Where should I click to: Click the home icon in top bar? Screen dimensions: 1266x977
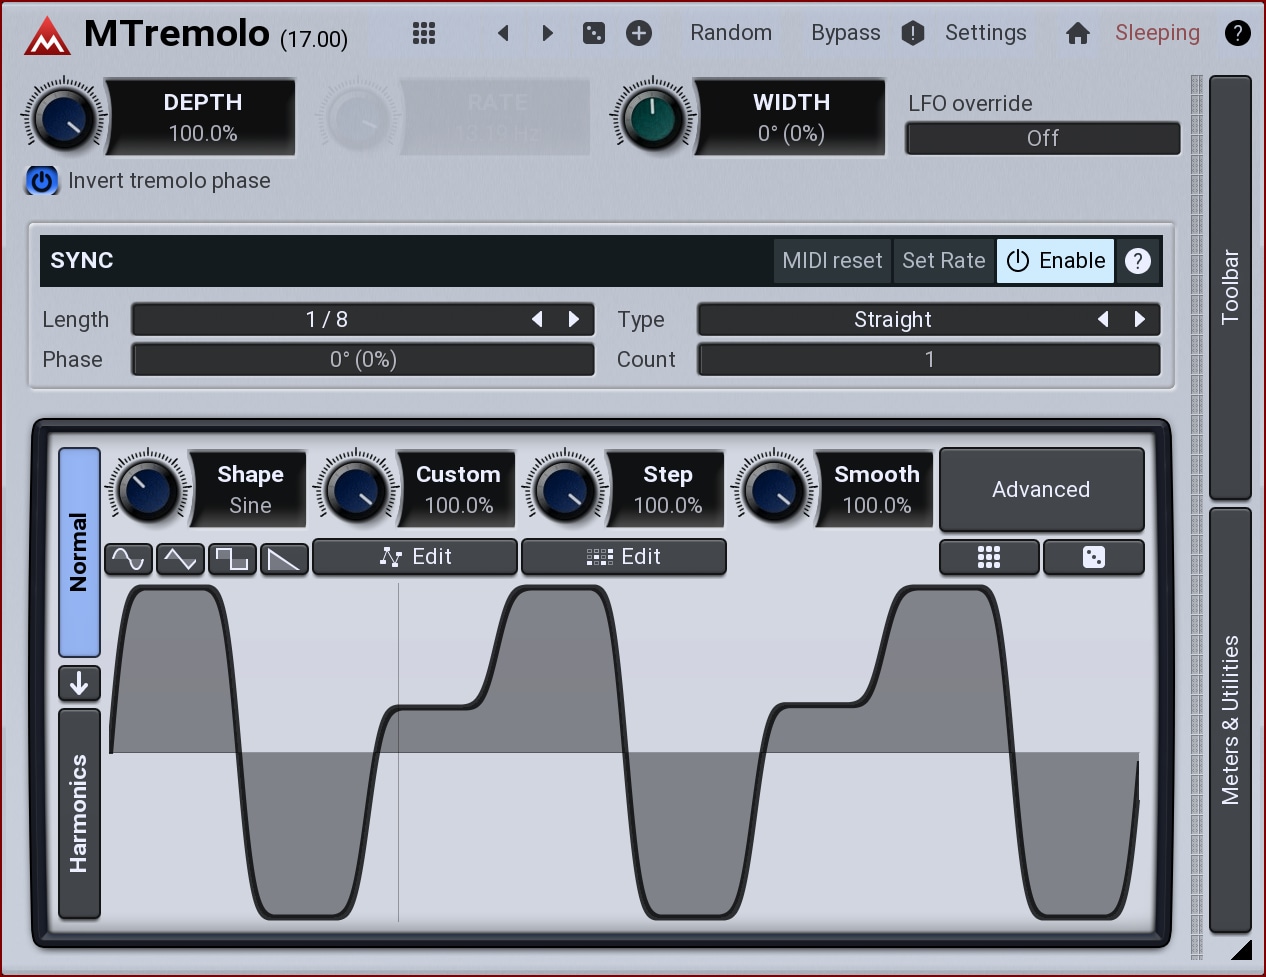coord(1077,34)
